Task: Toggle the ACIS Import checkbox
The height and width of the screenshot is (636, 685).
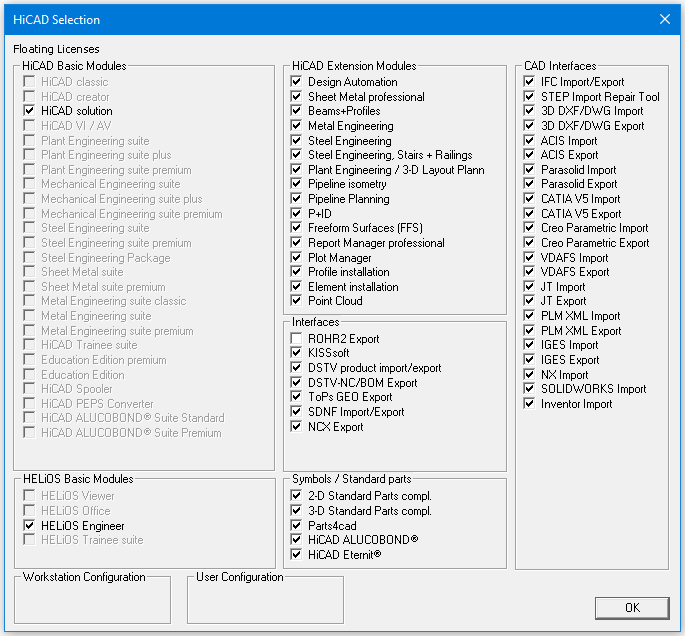Action: coord(529,141)
